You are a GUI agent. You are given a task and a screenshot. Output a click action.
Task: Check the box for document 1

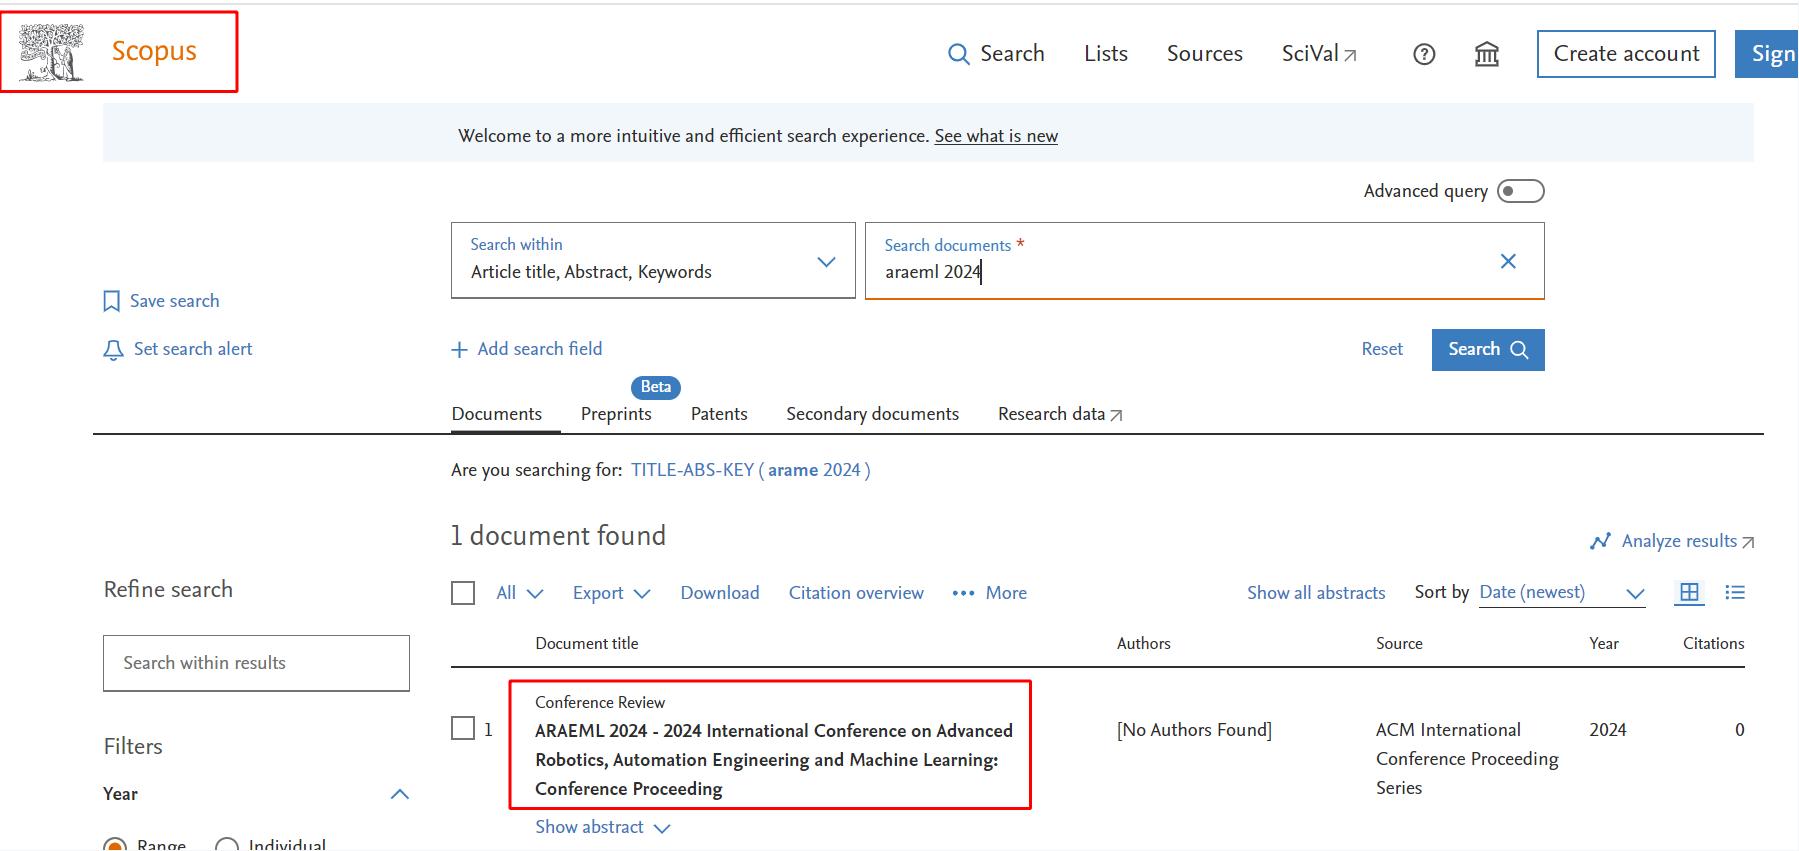[x=463, y=728]
